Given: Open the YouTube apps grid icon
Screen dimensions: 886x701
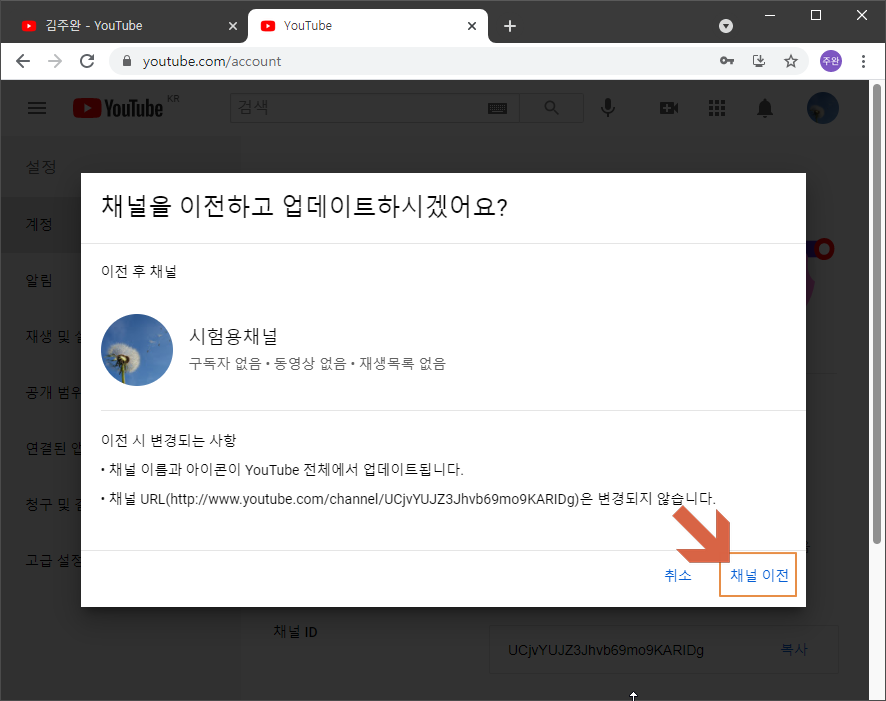Looking at the screenshot, I should coord(716,108).
